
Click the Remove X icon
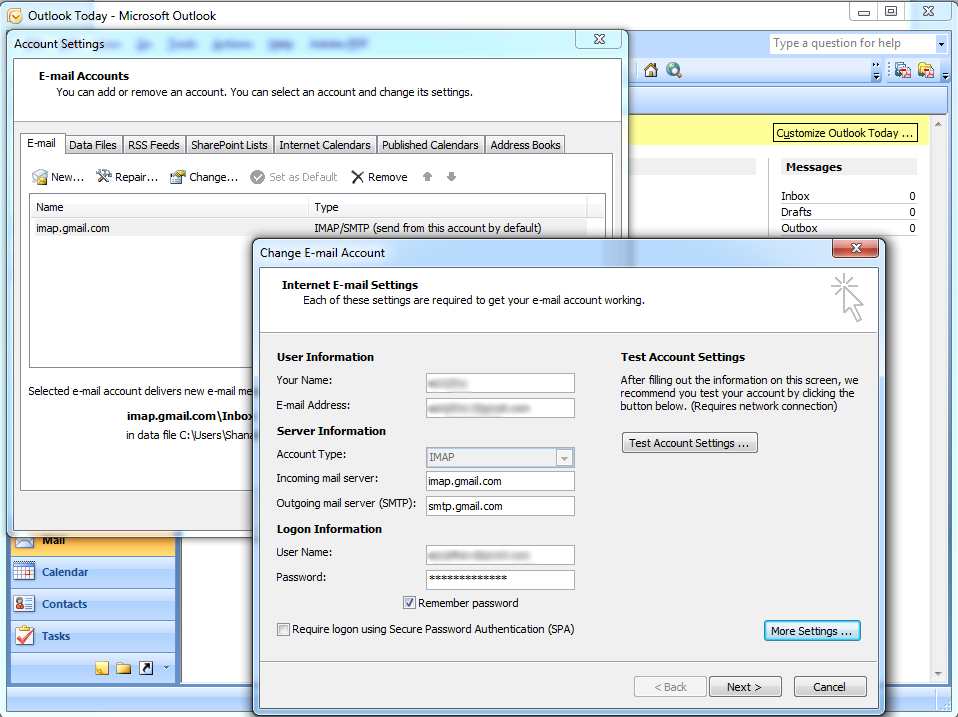point(357,177)
